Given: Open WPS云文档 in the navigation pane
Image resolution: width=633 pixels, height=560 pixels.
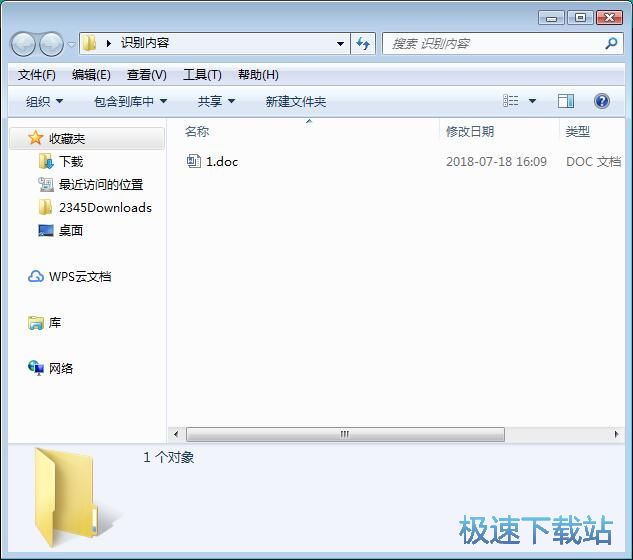Looking at the screenshot, I should click(x=80, y=277).
